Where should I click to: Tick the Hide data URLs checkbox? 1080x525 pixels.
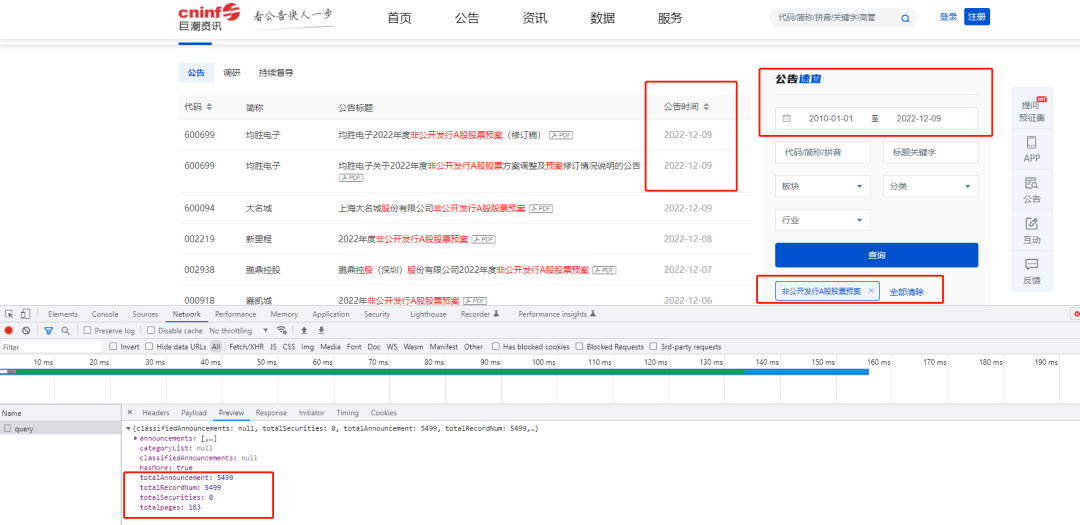pos(150,347)
